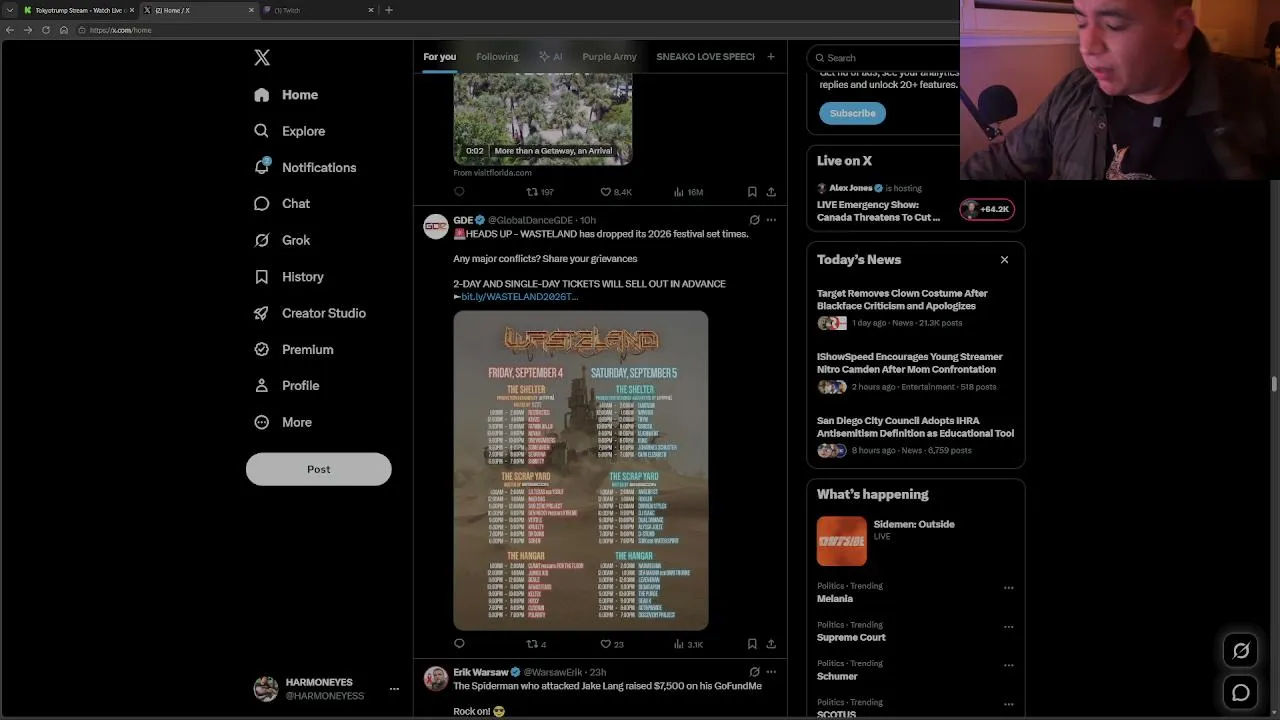Click the +64.2K listeners badge
Image resolution: width=1280 pixels, height=720 pixels.
tap(987, 209)
